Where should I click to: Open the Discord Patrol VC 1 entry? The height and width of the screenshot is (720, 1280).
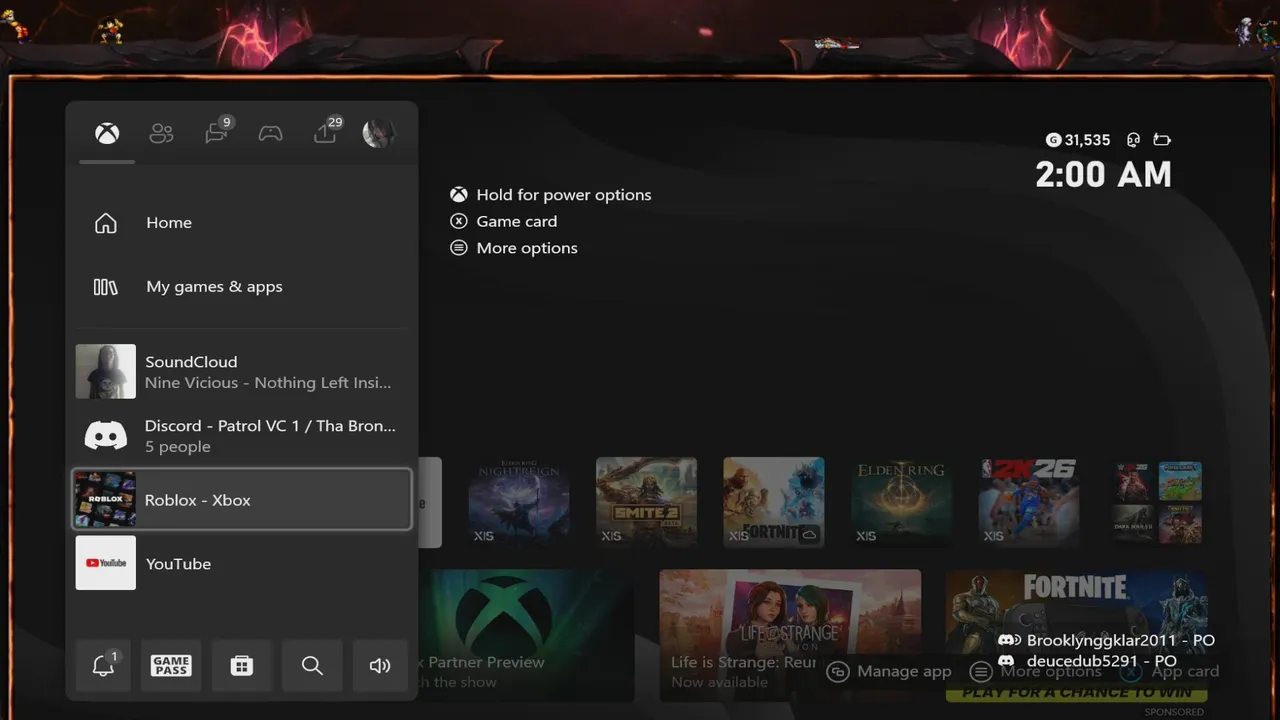pyautogui.click(x=240, y=436)
